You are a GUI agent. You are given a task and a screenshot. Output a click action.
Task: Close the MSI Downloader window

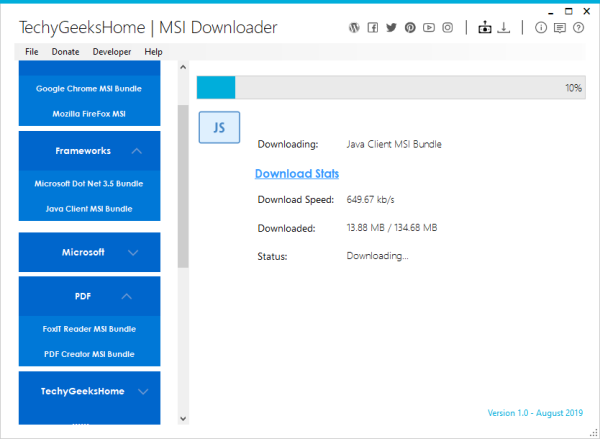587,11
